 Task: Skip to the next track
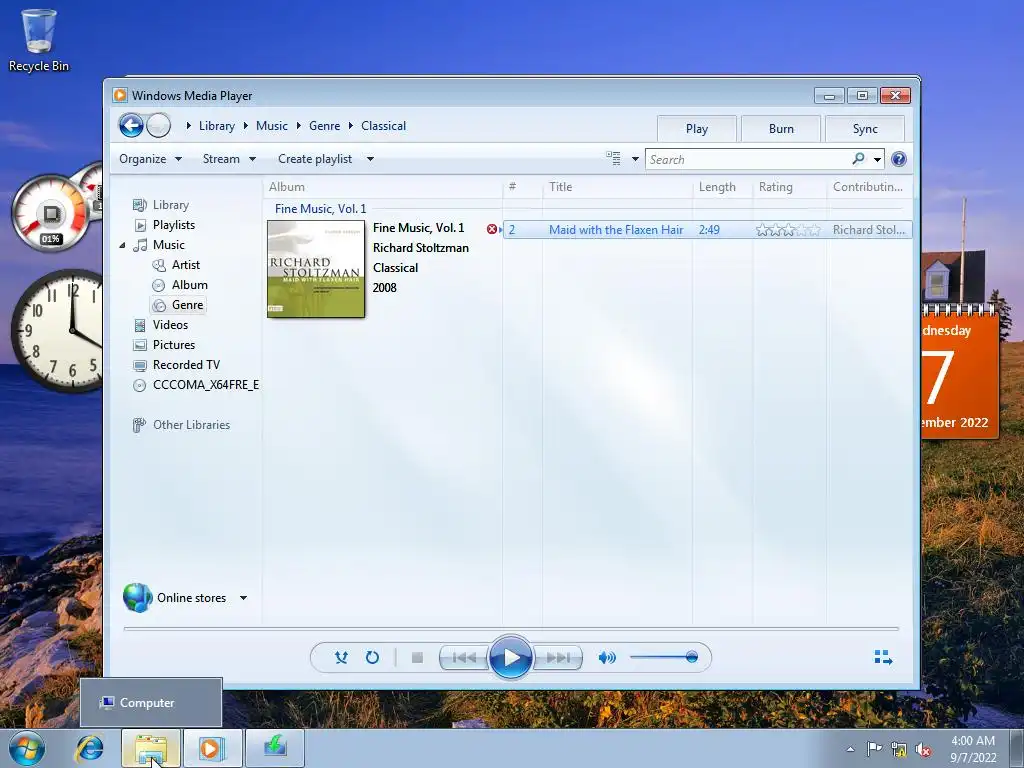point(557,657)
